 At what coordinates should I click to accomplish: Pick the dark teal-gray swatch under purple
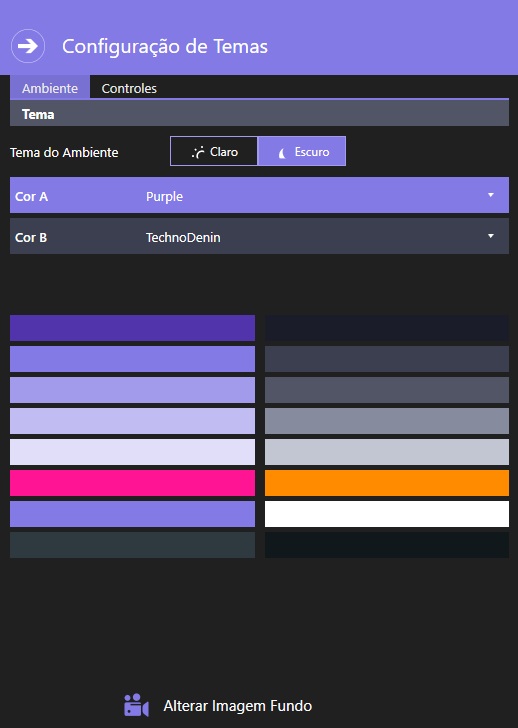tap(132, 545)
